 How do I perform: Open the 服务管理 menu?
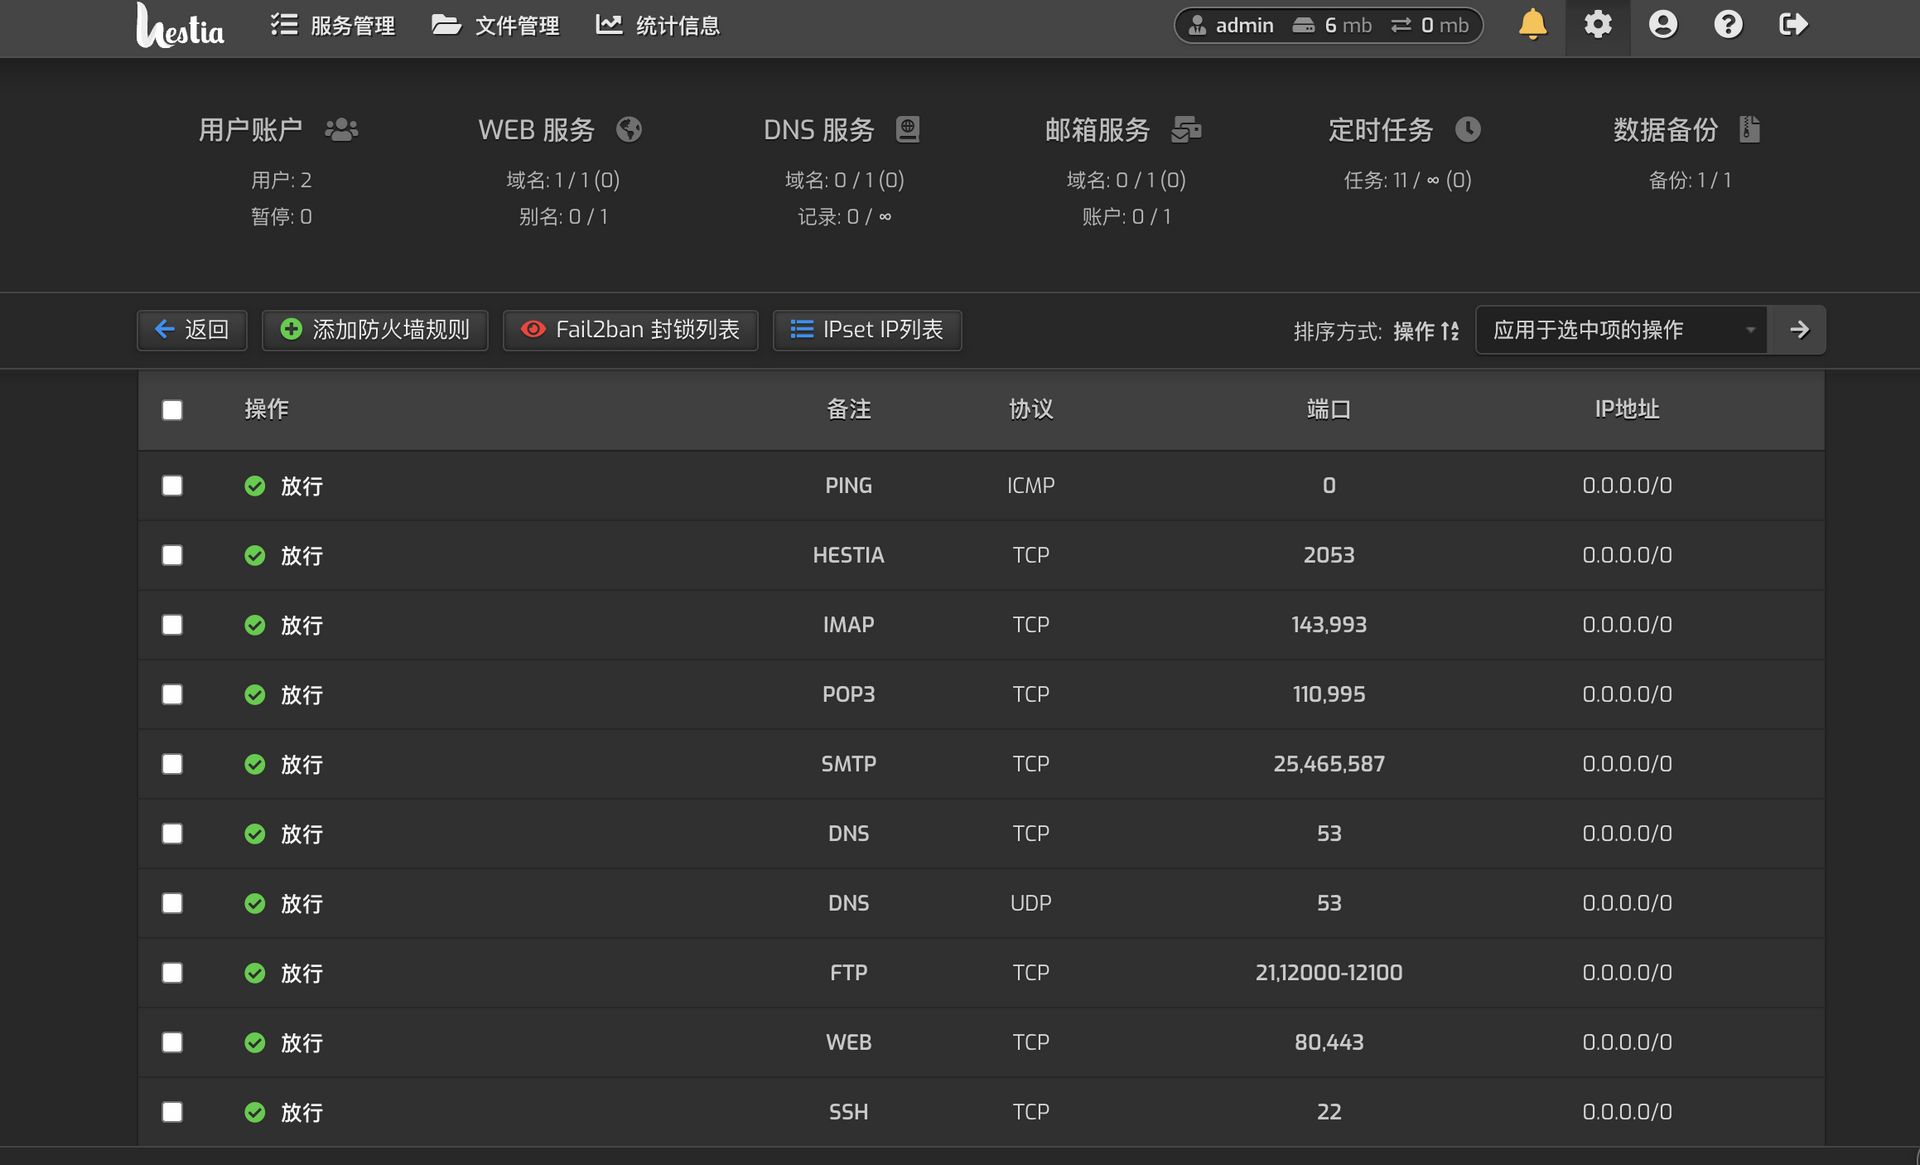(333, 25)
